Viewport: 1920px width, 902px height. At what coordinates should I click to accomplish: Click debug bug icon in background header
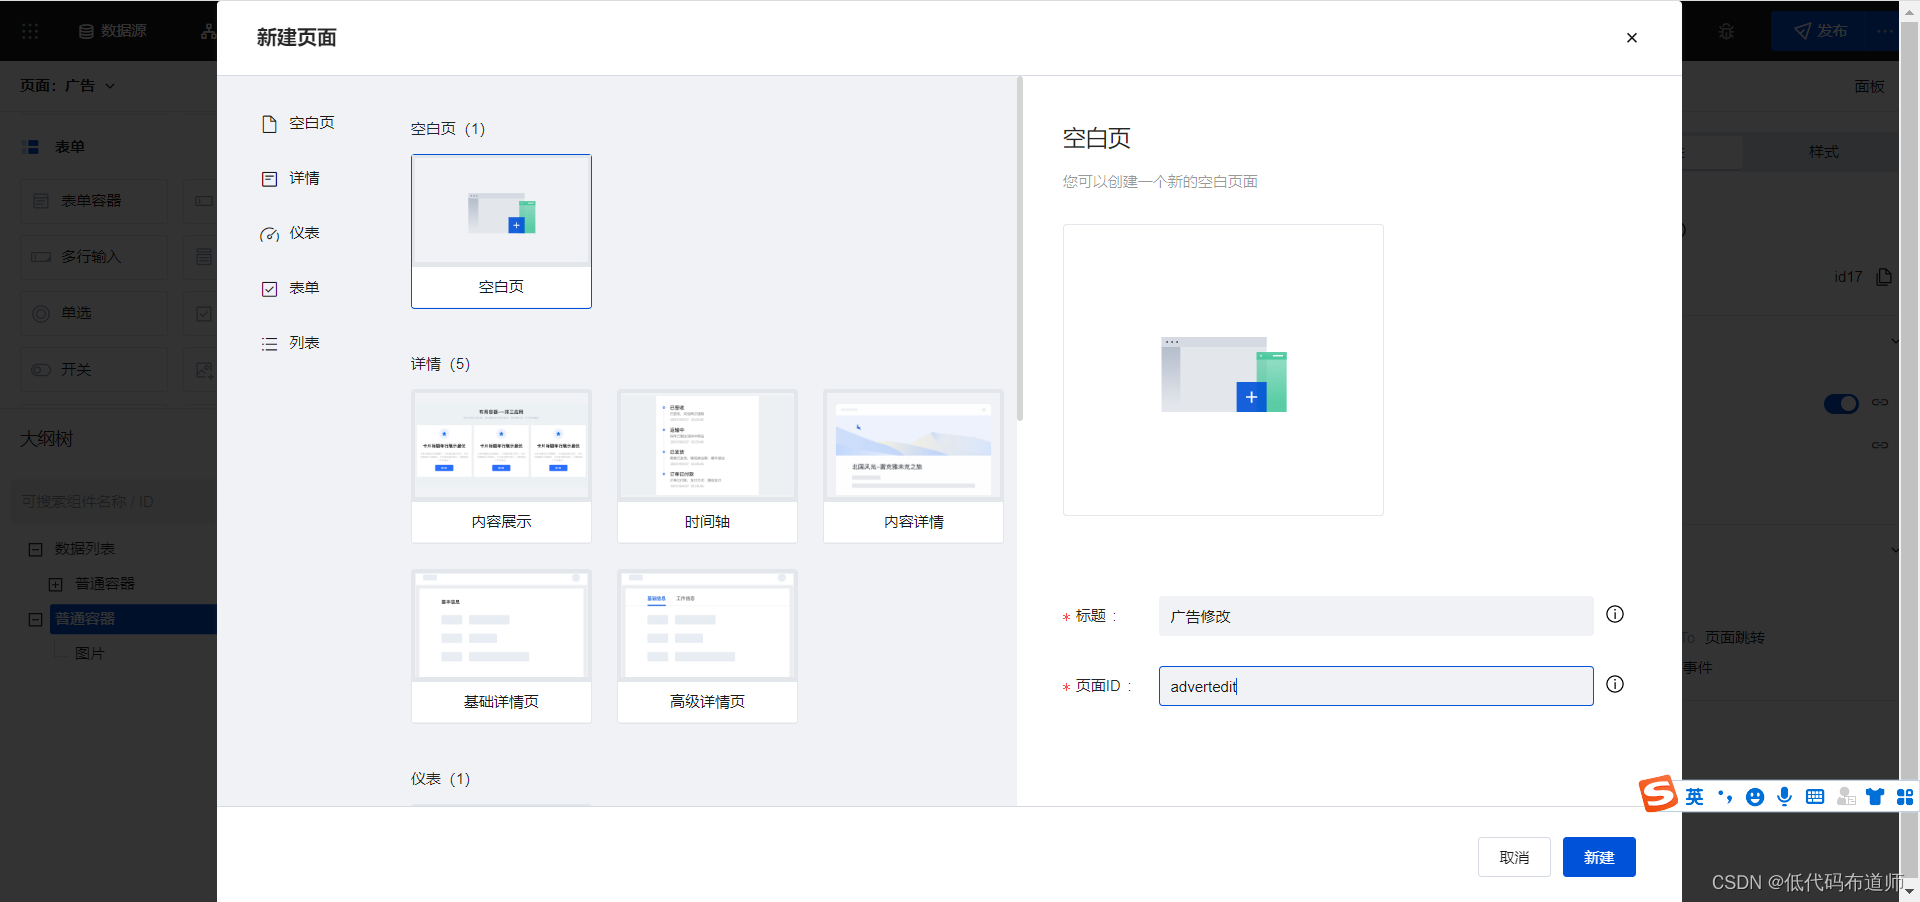[x=1726, y=31]
